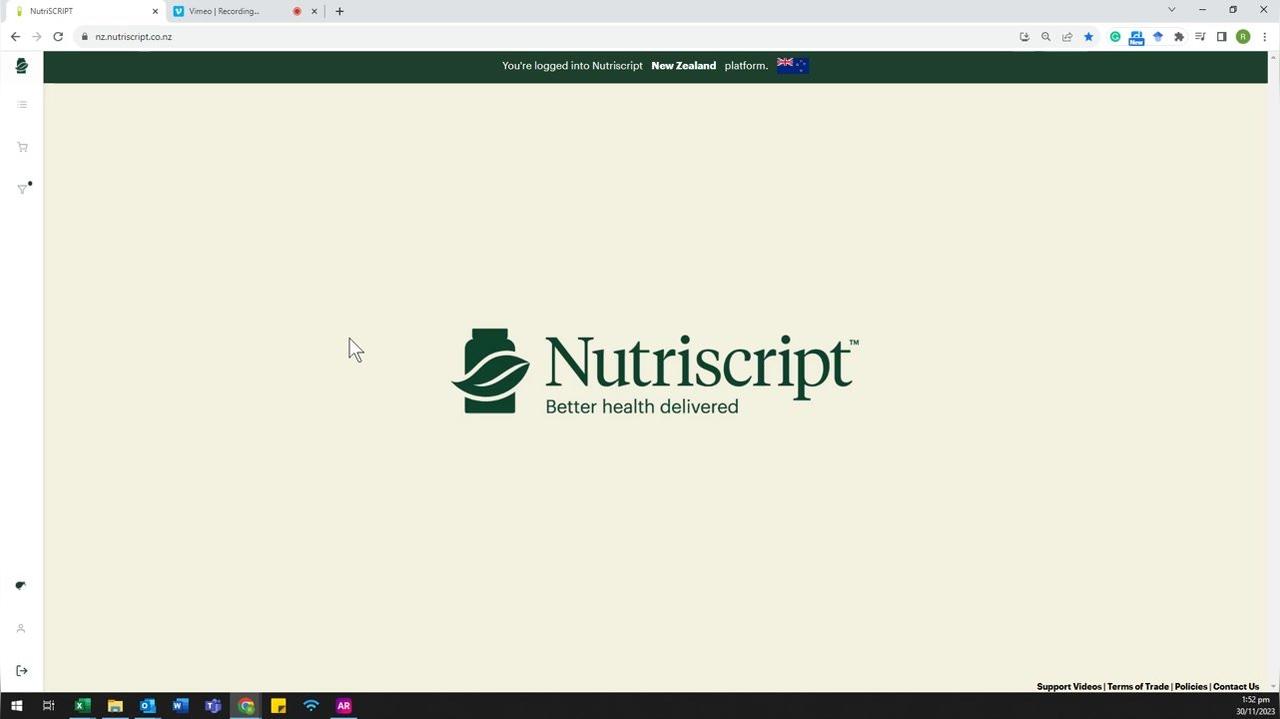Reload the current page
This screenshot has height=719, width=1280.
point(58,37)
